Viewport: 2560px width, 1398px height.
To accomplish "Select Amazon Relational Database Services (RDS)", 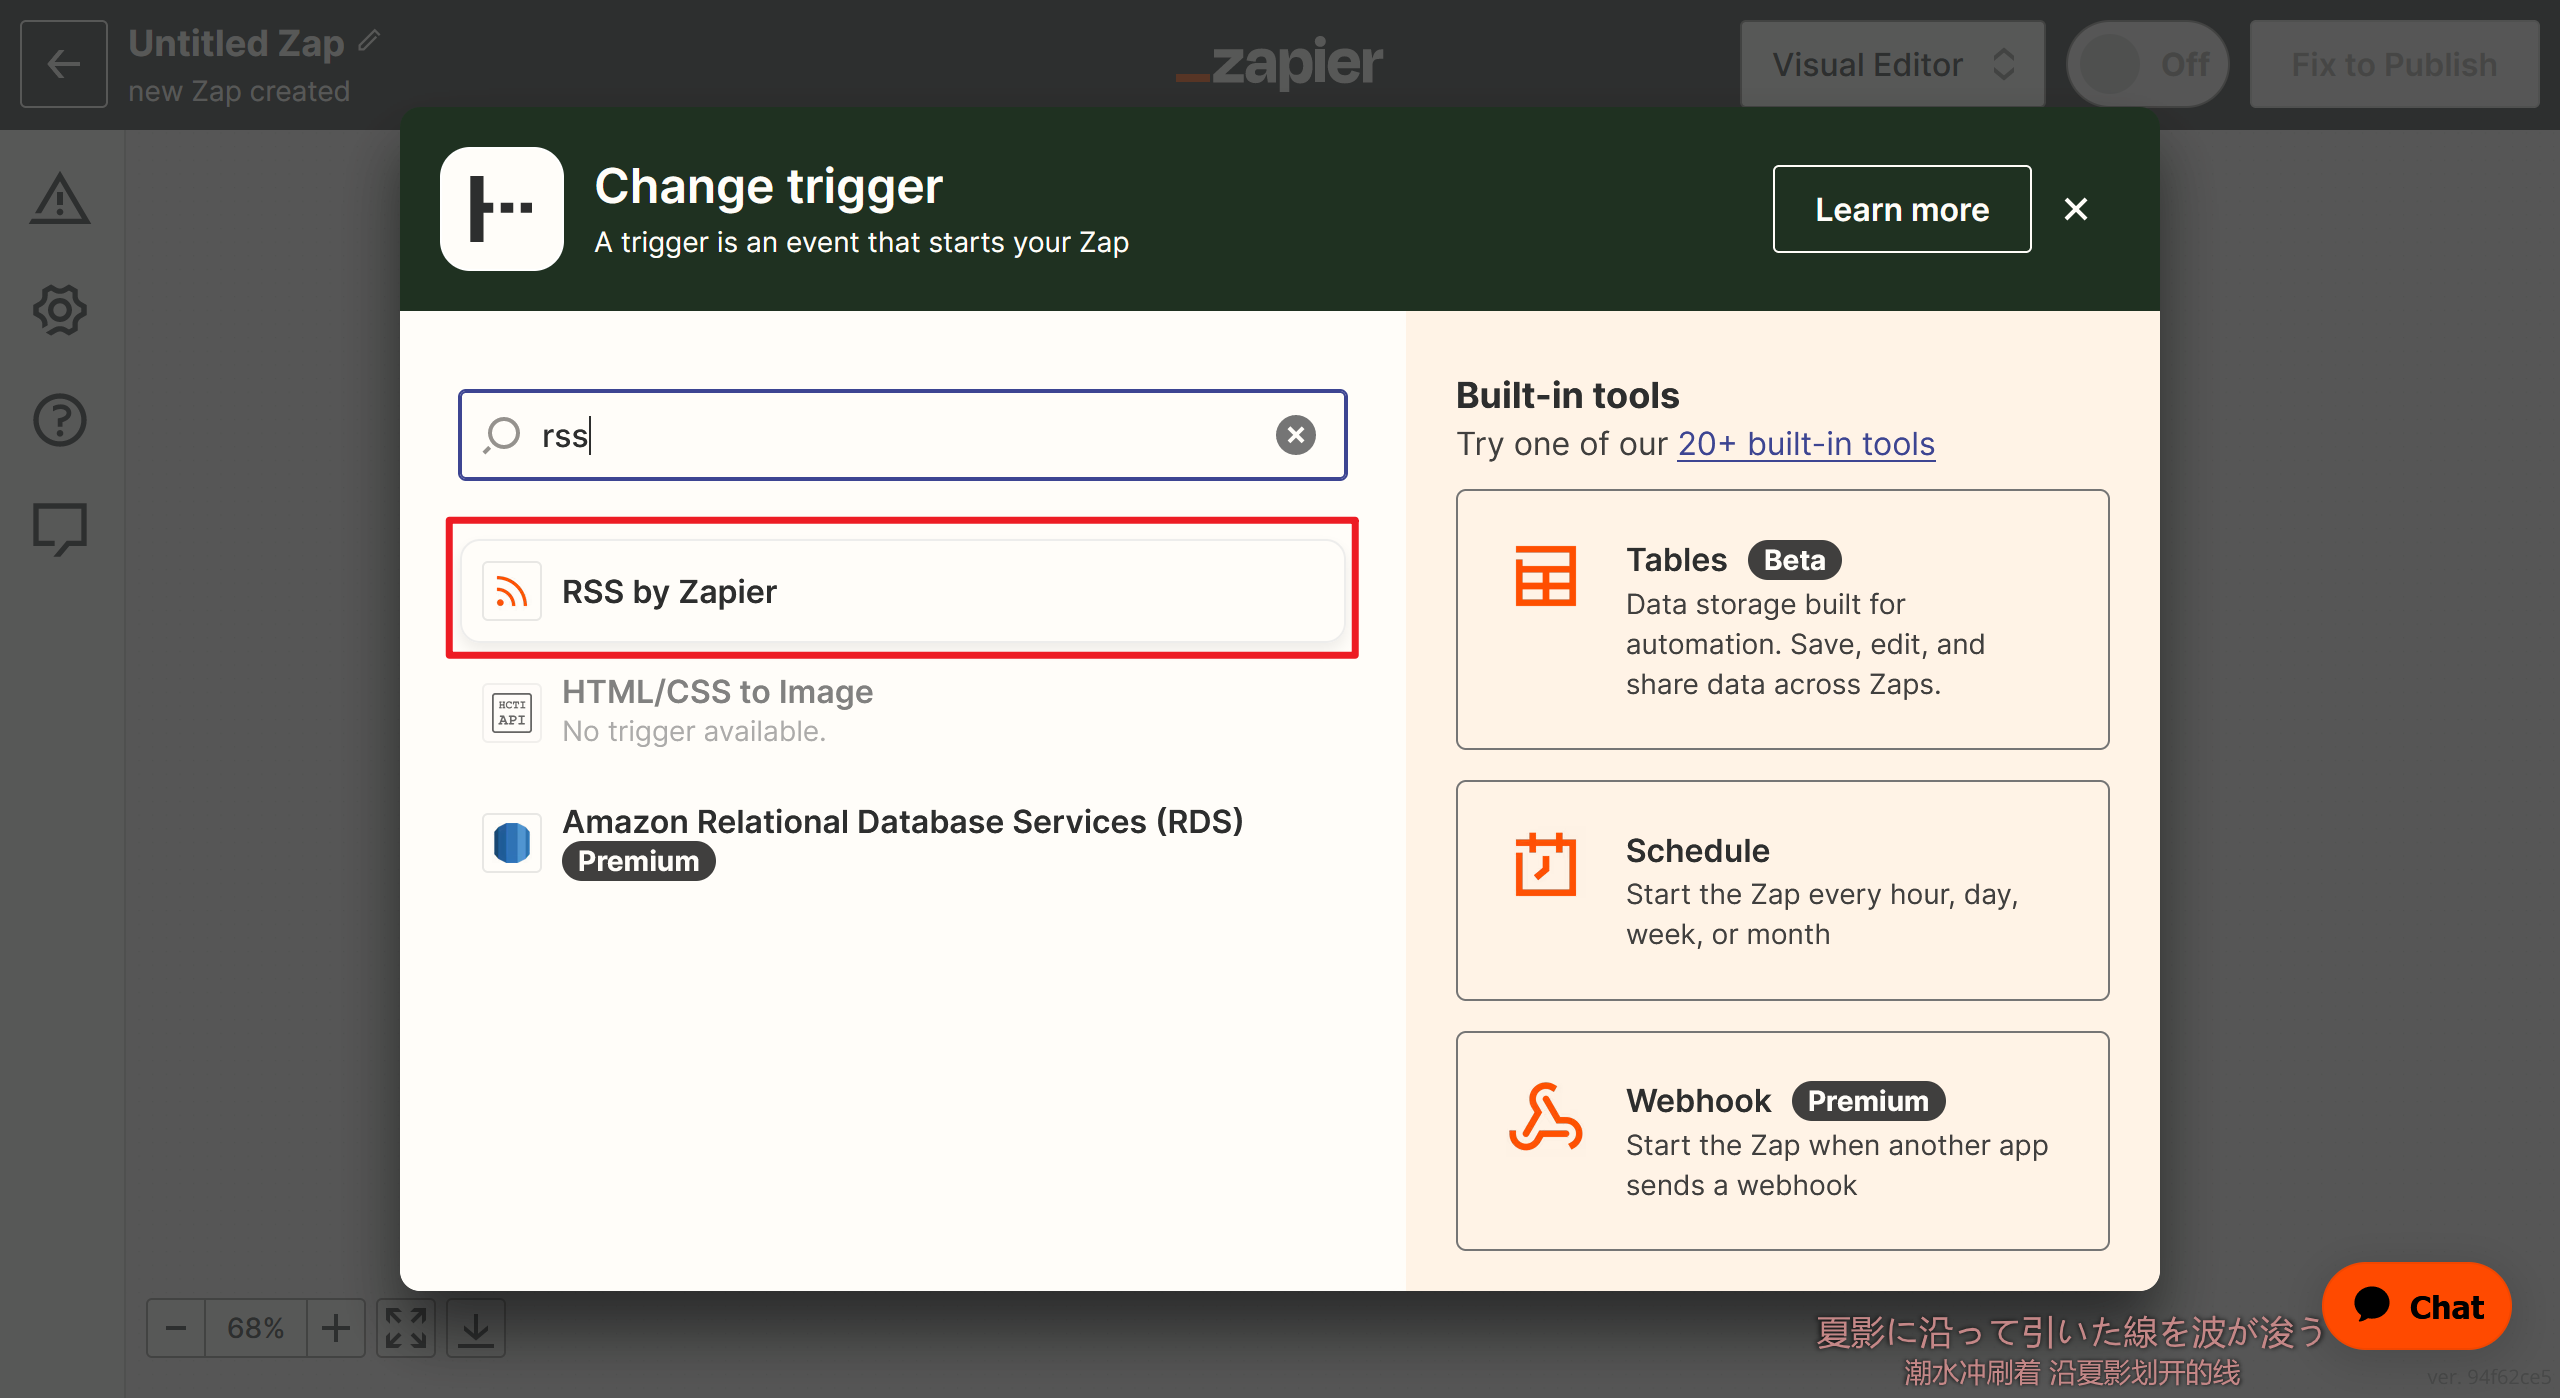I will (x=902, y=842).
